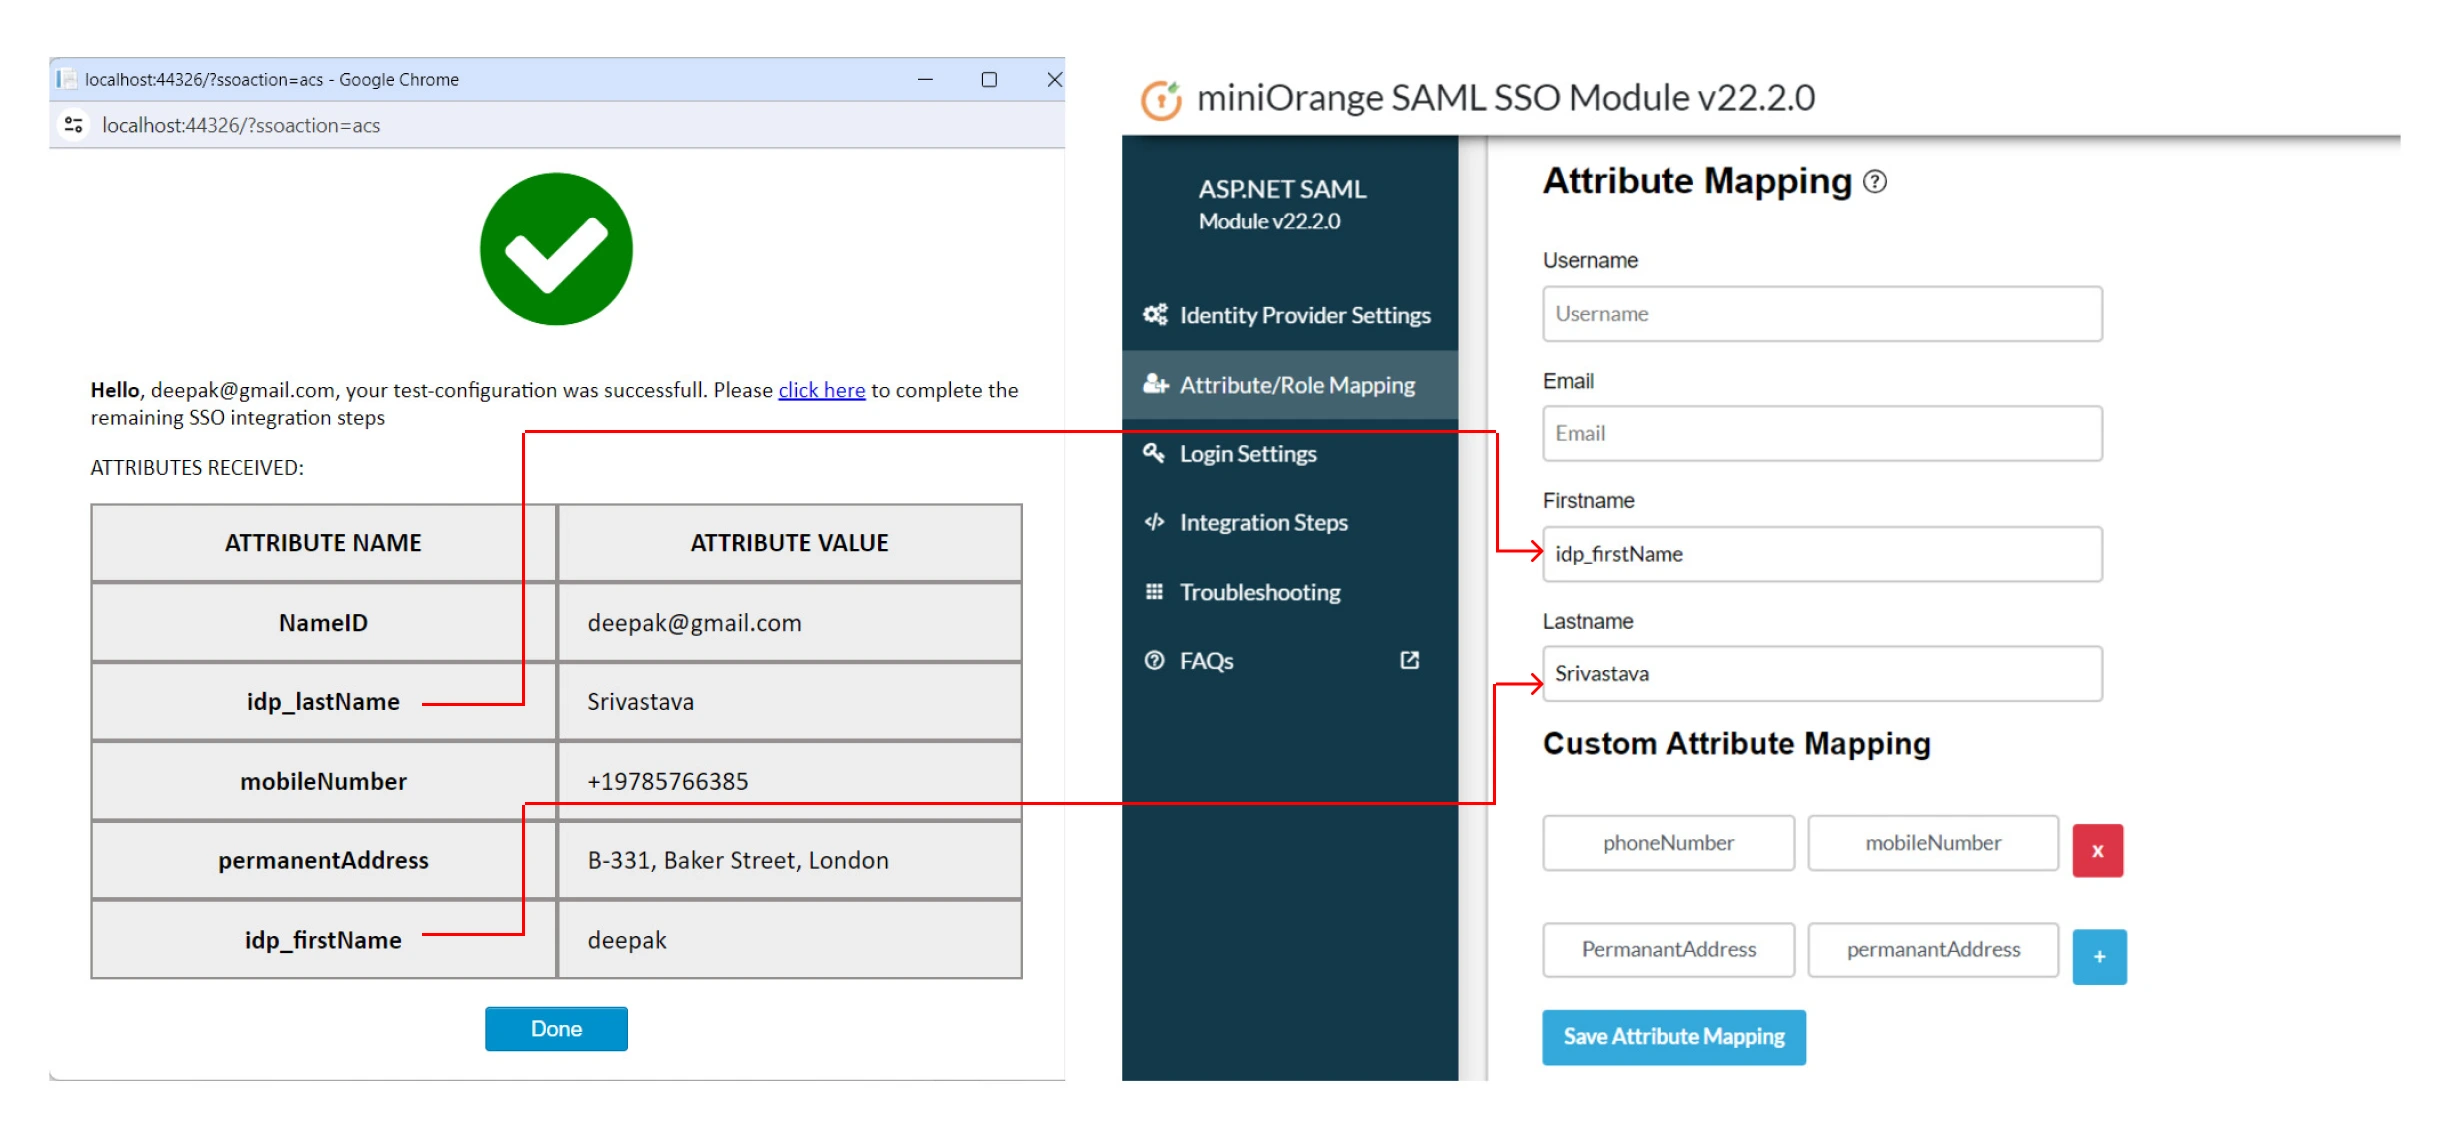
Task: Go to the Login Settings section
Action: pyautogui.click(x=1290, y=454)
